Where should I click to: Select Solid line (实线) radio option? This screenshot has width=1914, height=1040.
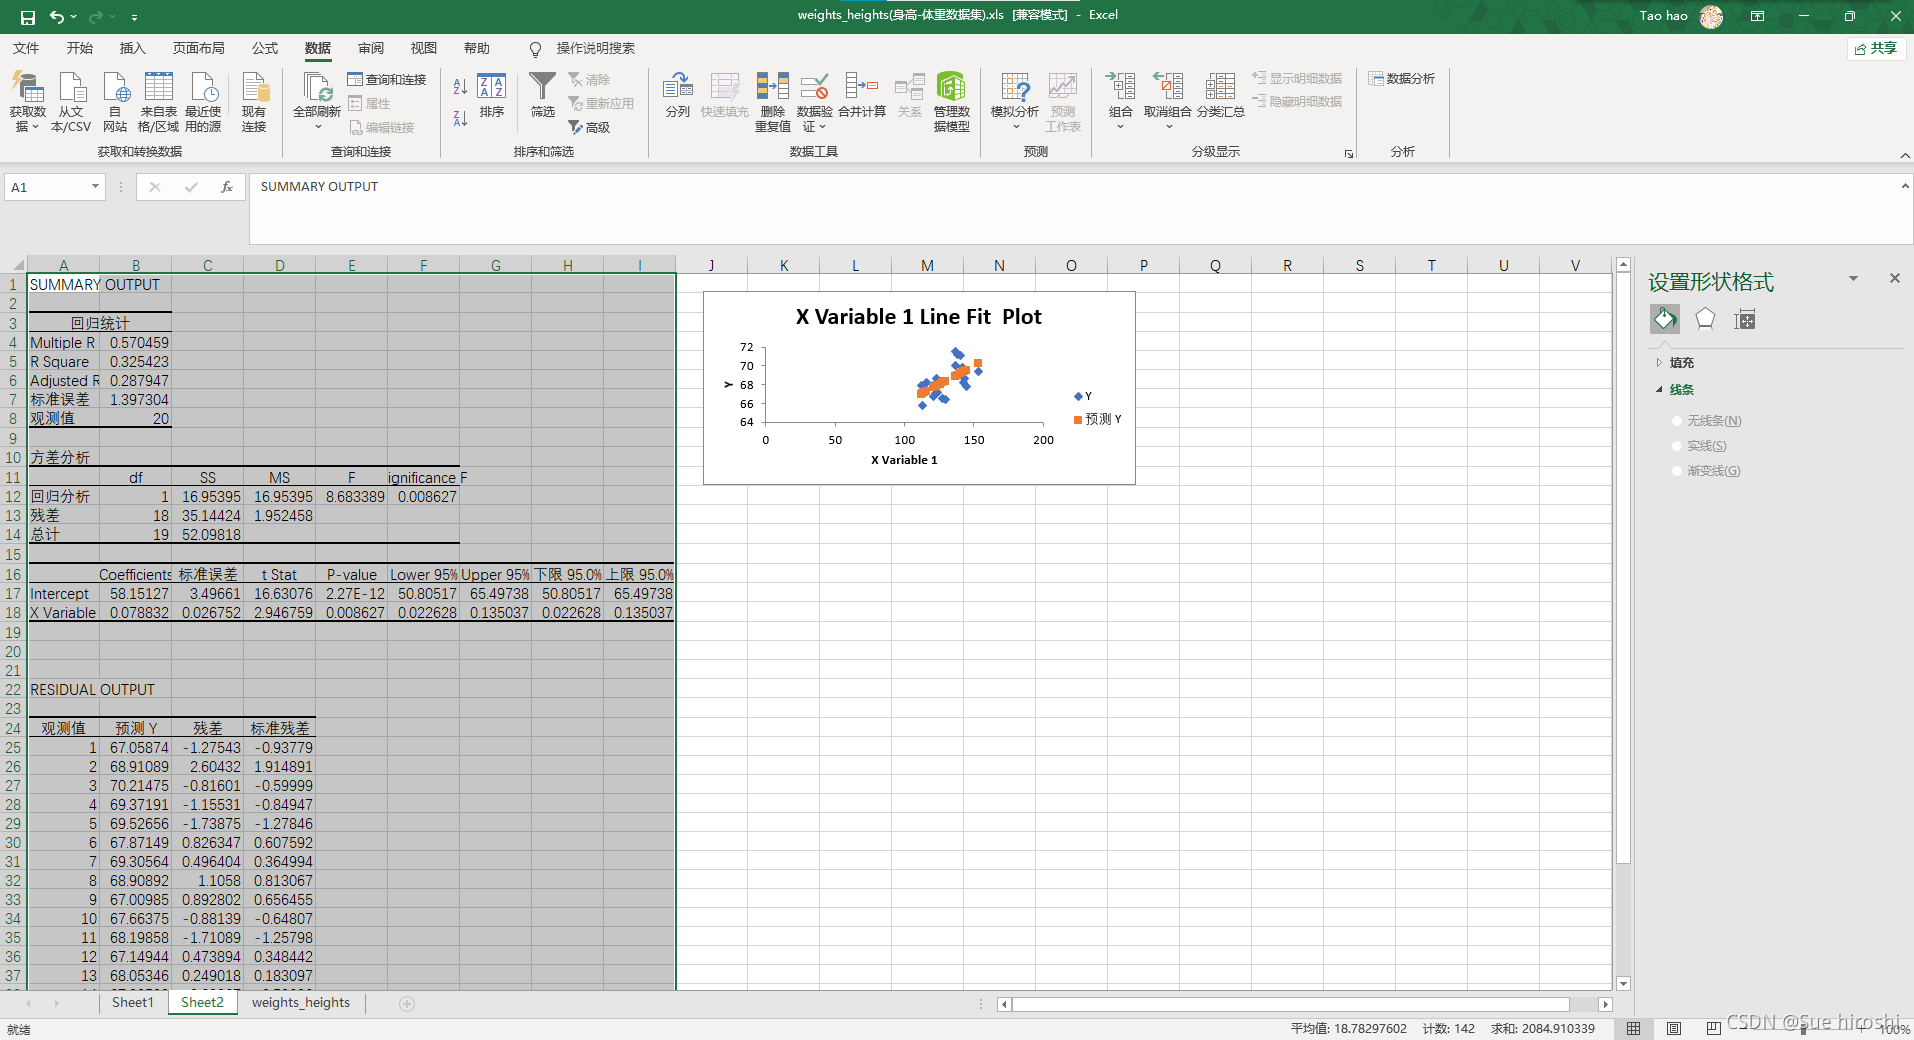point(1677,446)
